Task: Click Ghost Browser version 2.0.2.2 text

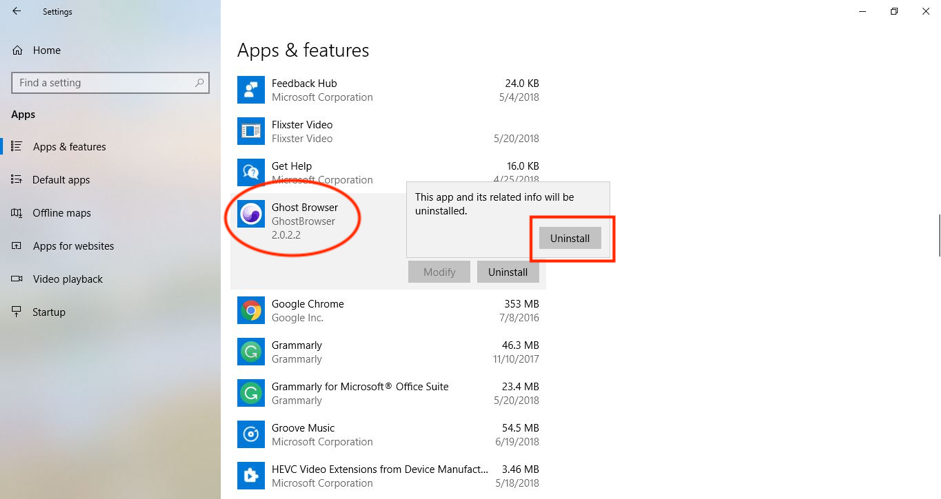Action: (x=286, y=235)
